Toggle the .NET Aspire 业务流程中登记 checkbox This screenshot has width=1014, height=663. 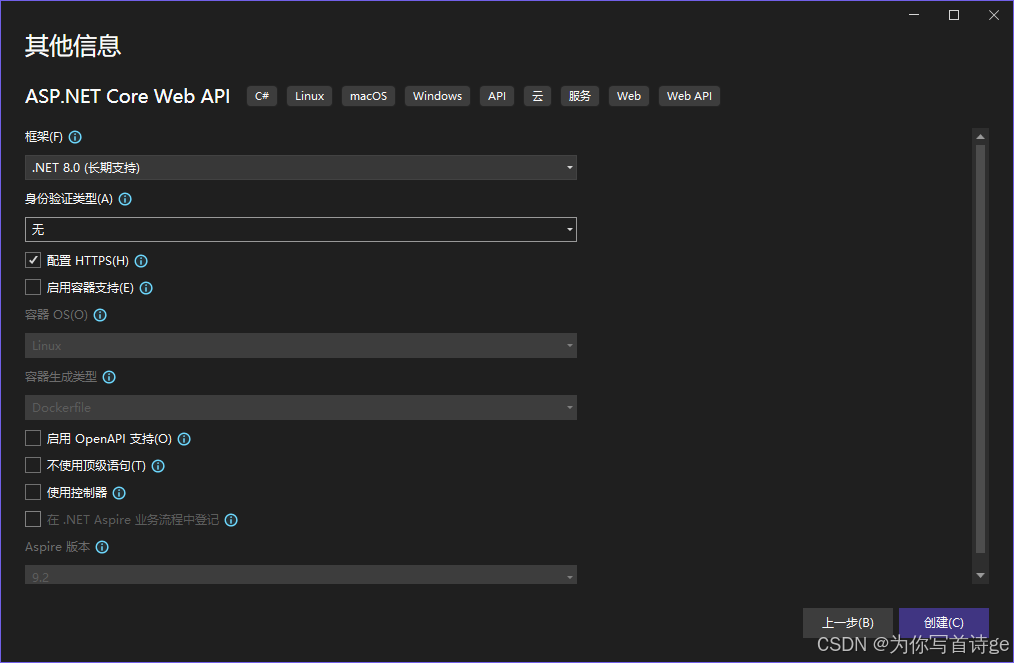point(33,519)
